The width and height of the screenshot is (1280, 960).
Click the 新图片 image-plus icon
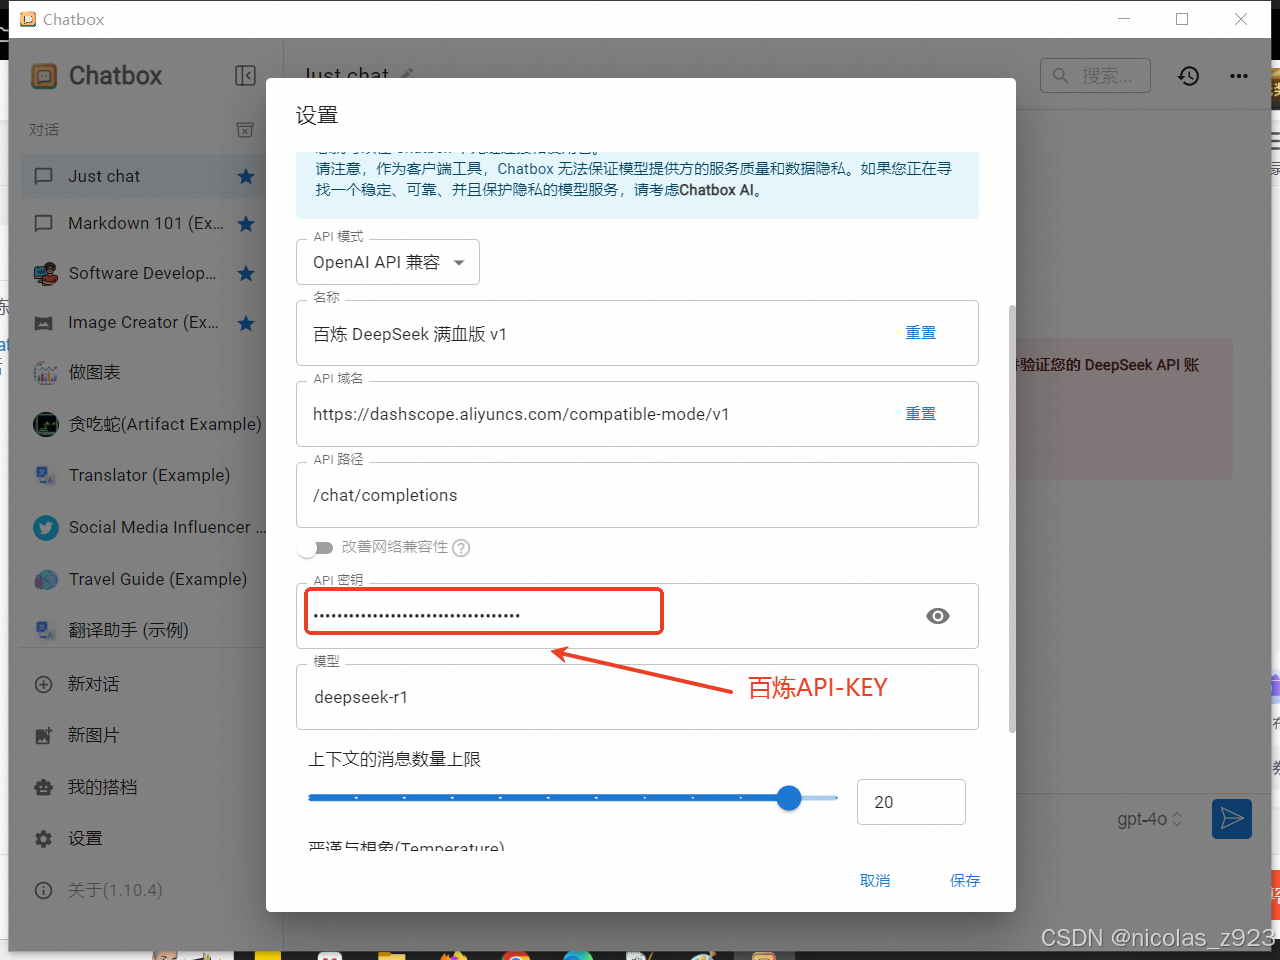pyautogui.click(x=43, y=736)
